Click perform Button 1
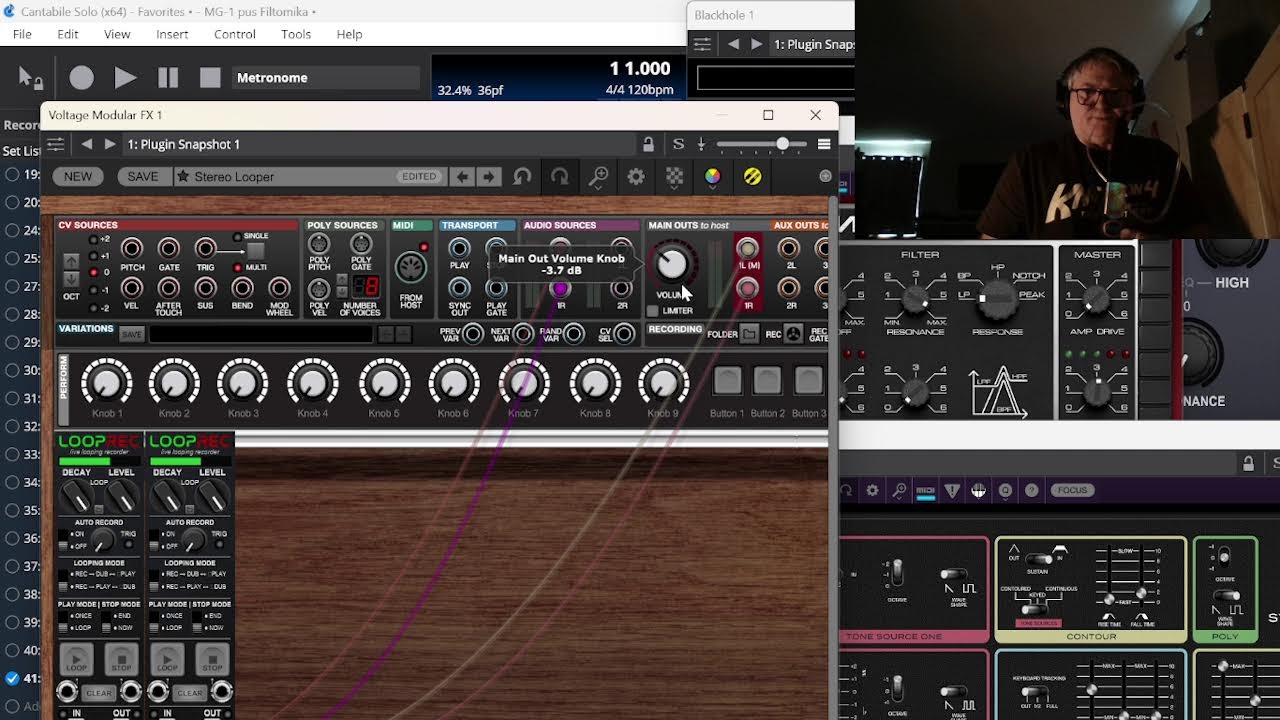Image resolution: width=1280 pixels, height=720 pixels. coord(727,381)
